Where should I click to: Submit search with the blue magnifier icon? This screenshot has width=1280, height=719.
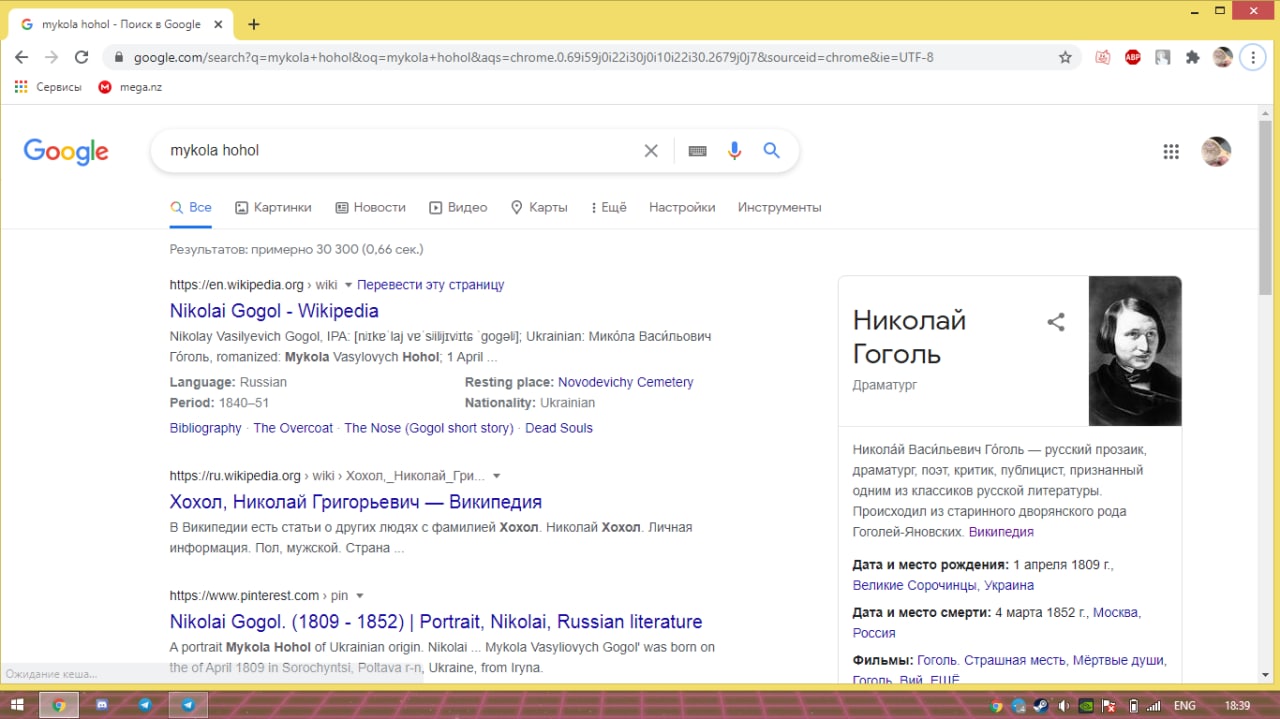point(771,151)
